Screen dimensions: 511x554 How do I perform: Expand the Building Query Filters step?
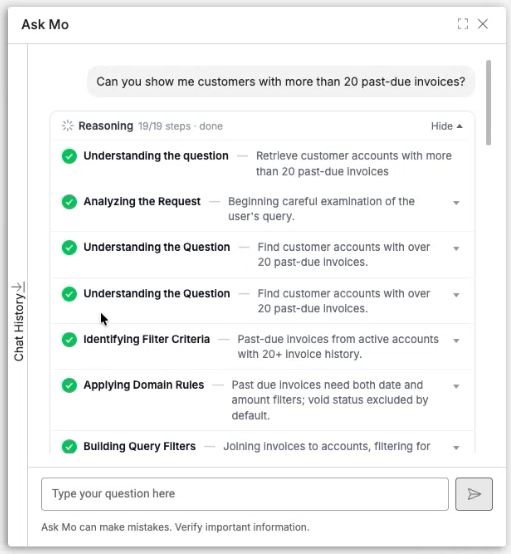tap(456, 448)
